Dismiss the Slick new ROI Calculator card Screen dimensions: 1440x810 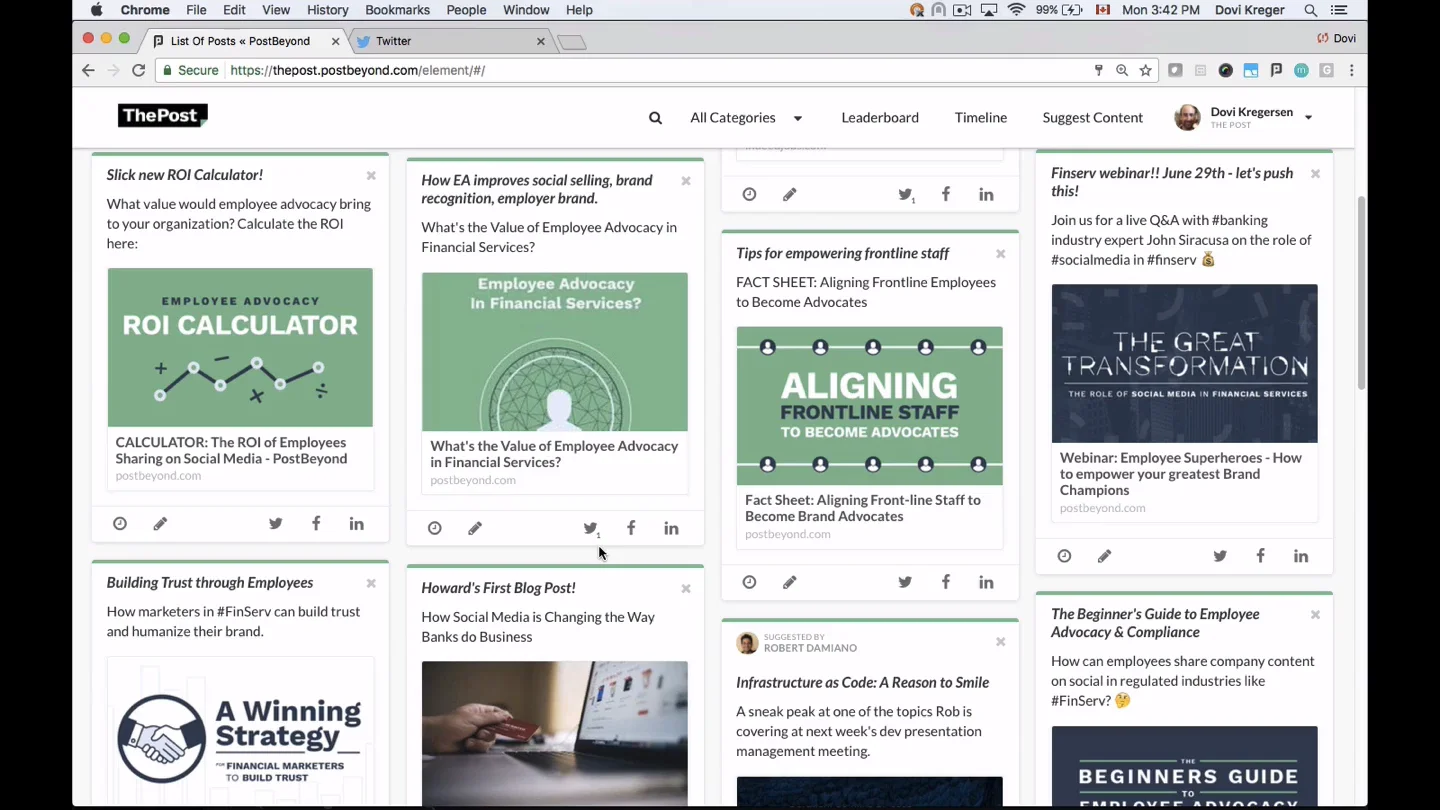point(371,176)
